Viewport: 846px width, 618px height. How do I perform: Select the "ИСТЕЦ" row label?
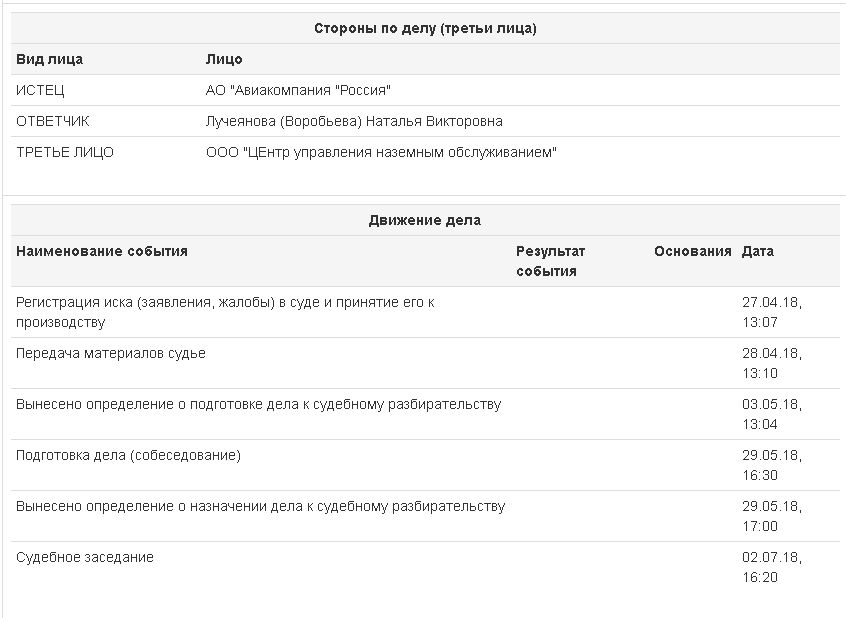40,90
